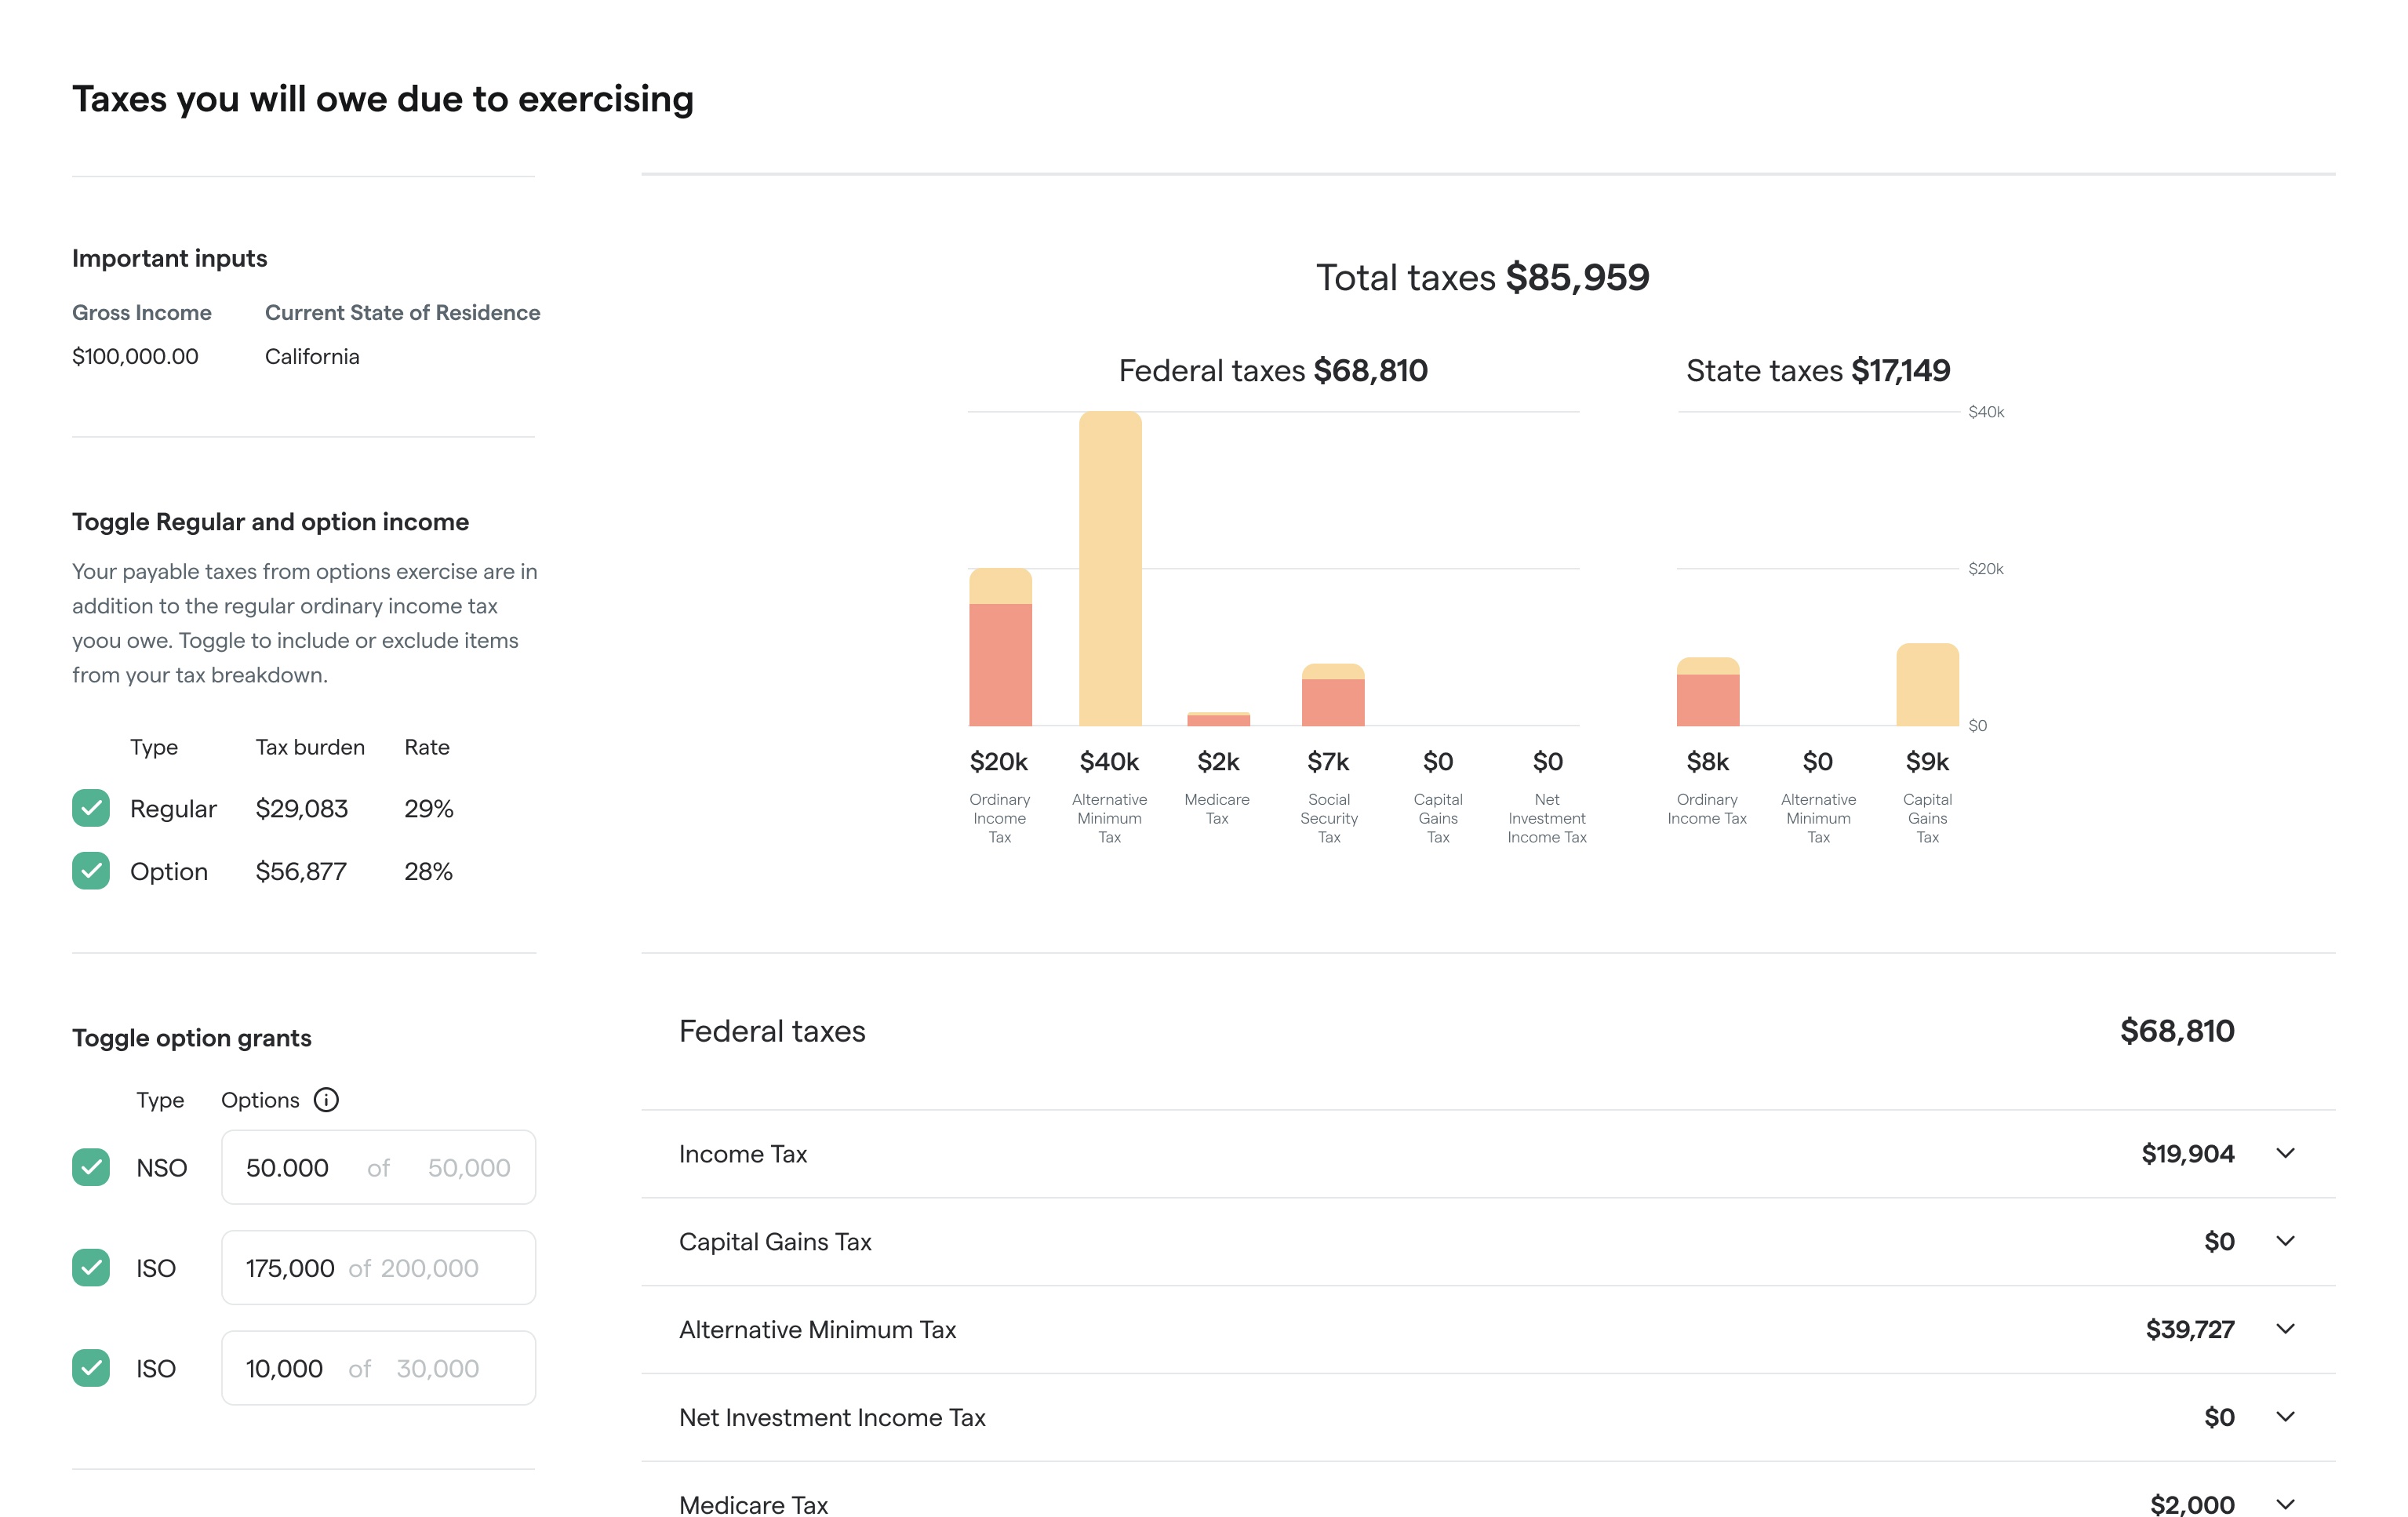The width and height of the screenshot is (2408, 1517).
Task: Disable the 10,000 ISO grant checkbox
Action: point(91,1367)
